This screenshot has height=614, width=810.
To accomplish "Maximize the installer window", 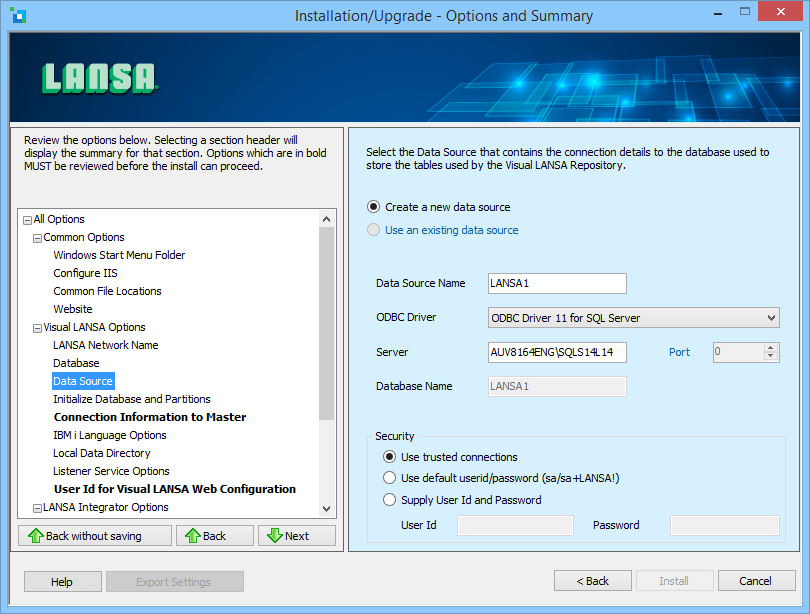I will (744, 11).
